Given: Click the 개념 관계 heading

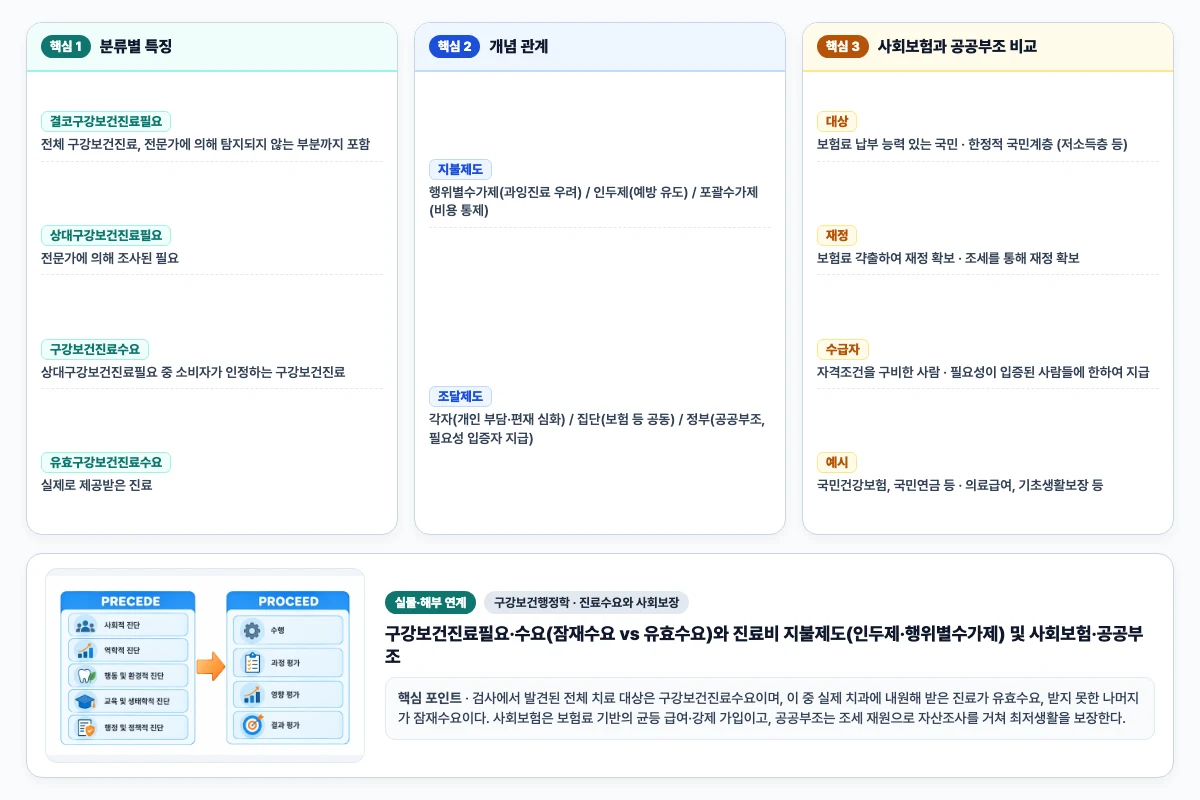Looking at the screenshot, I should coord(518,47).
